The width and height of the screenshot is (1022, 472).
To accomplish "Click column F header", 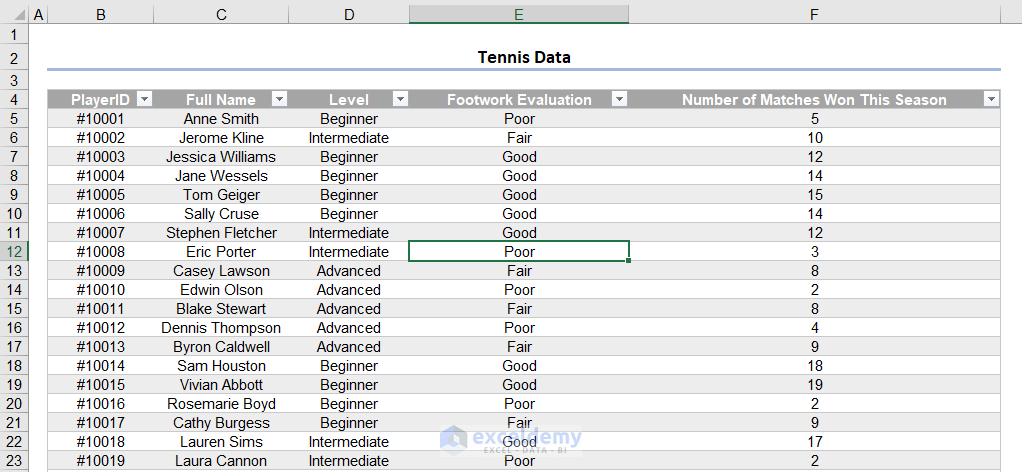I will pyautogui.click(x=814, y=15).
